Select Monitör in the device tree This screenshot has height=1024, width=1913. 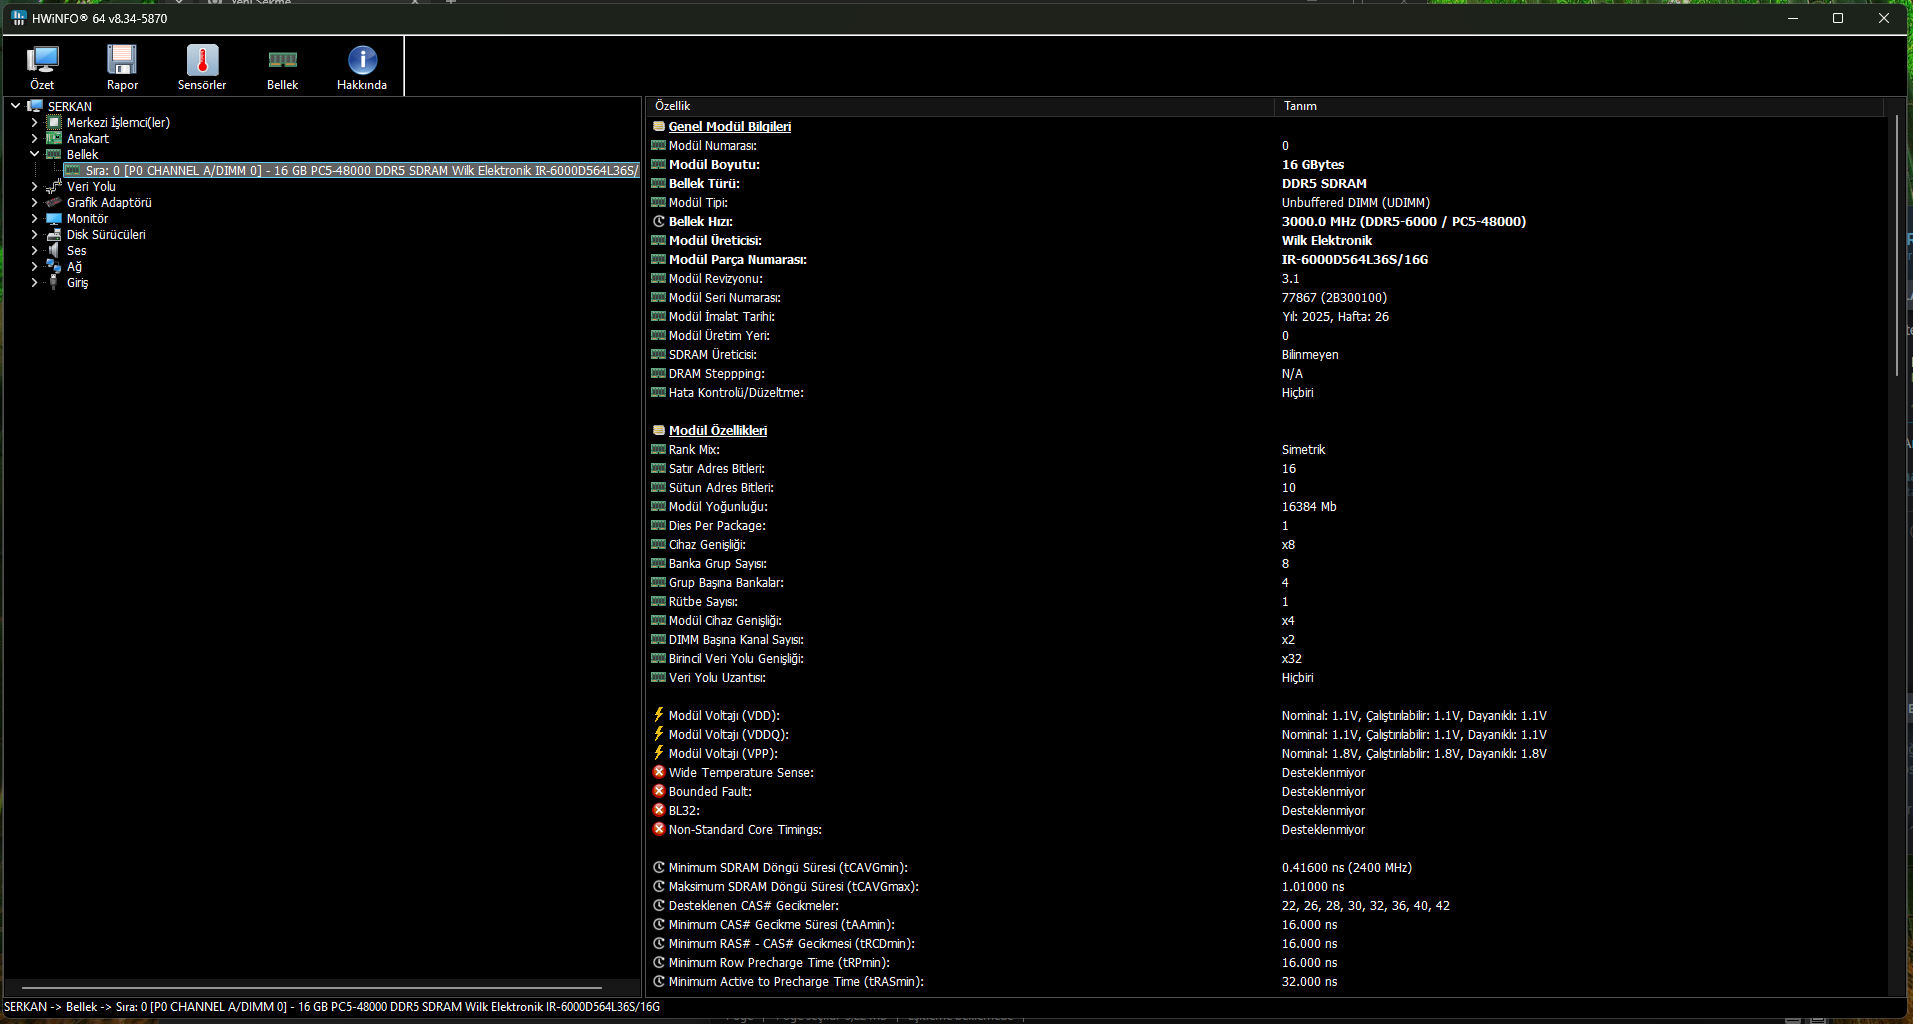[x=87, y=218]
